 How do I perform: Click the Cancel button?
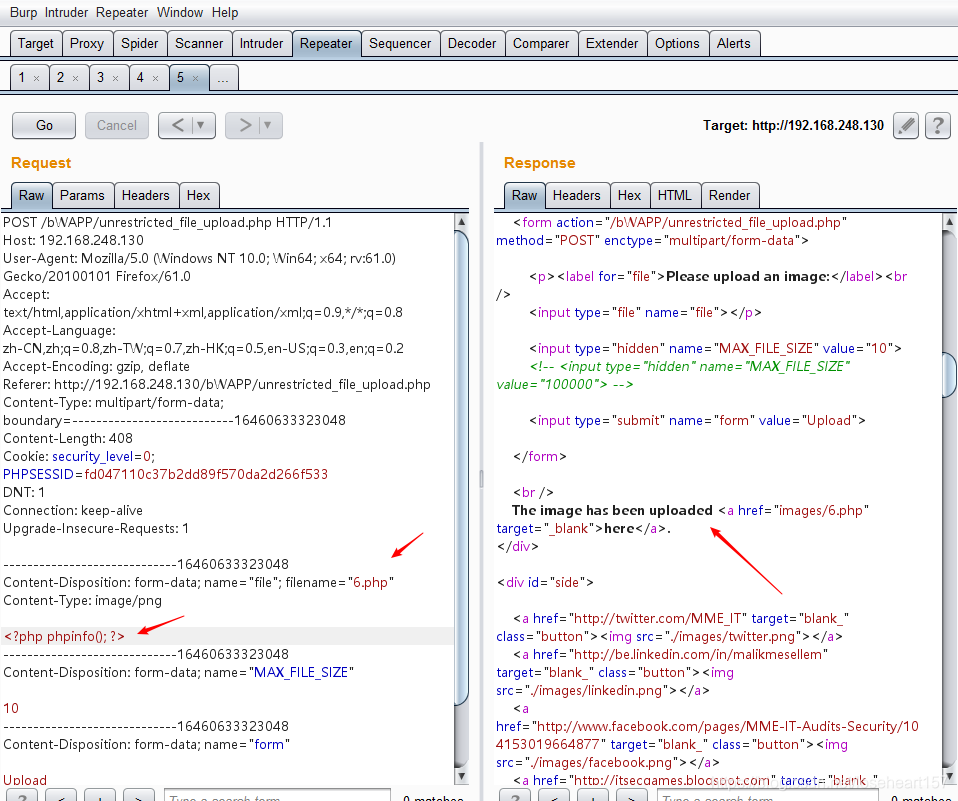click(x=117, y=125)
